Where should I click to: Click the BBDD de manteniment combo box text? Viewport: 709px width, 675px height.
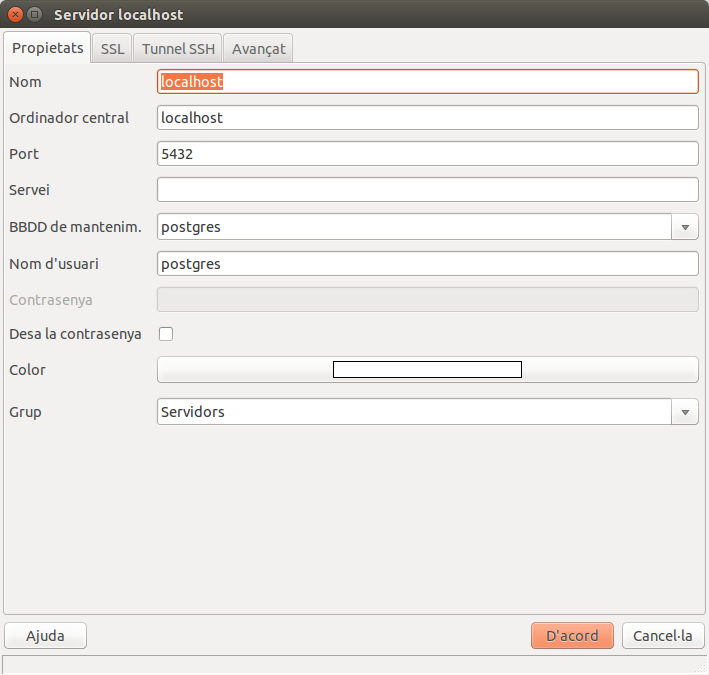pos(414,227)
